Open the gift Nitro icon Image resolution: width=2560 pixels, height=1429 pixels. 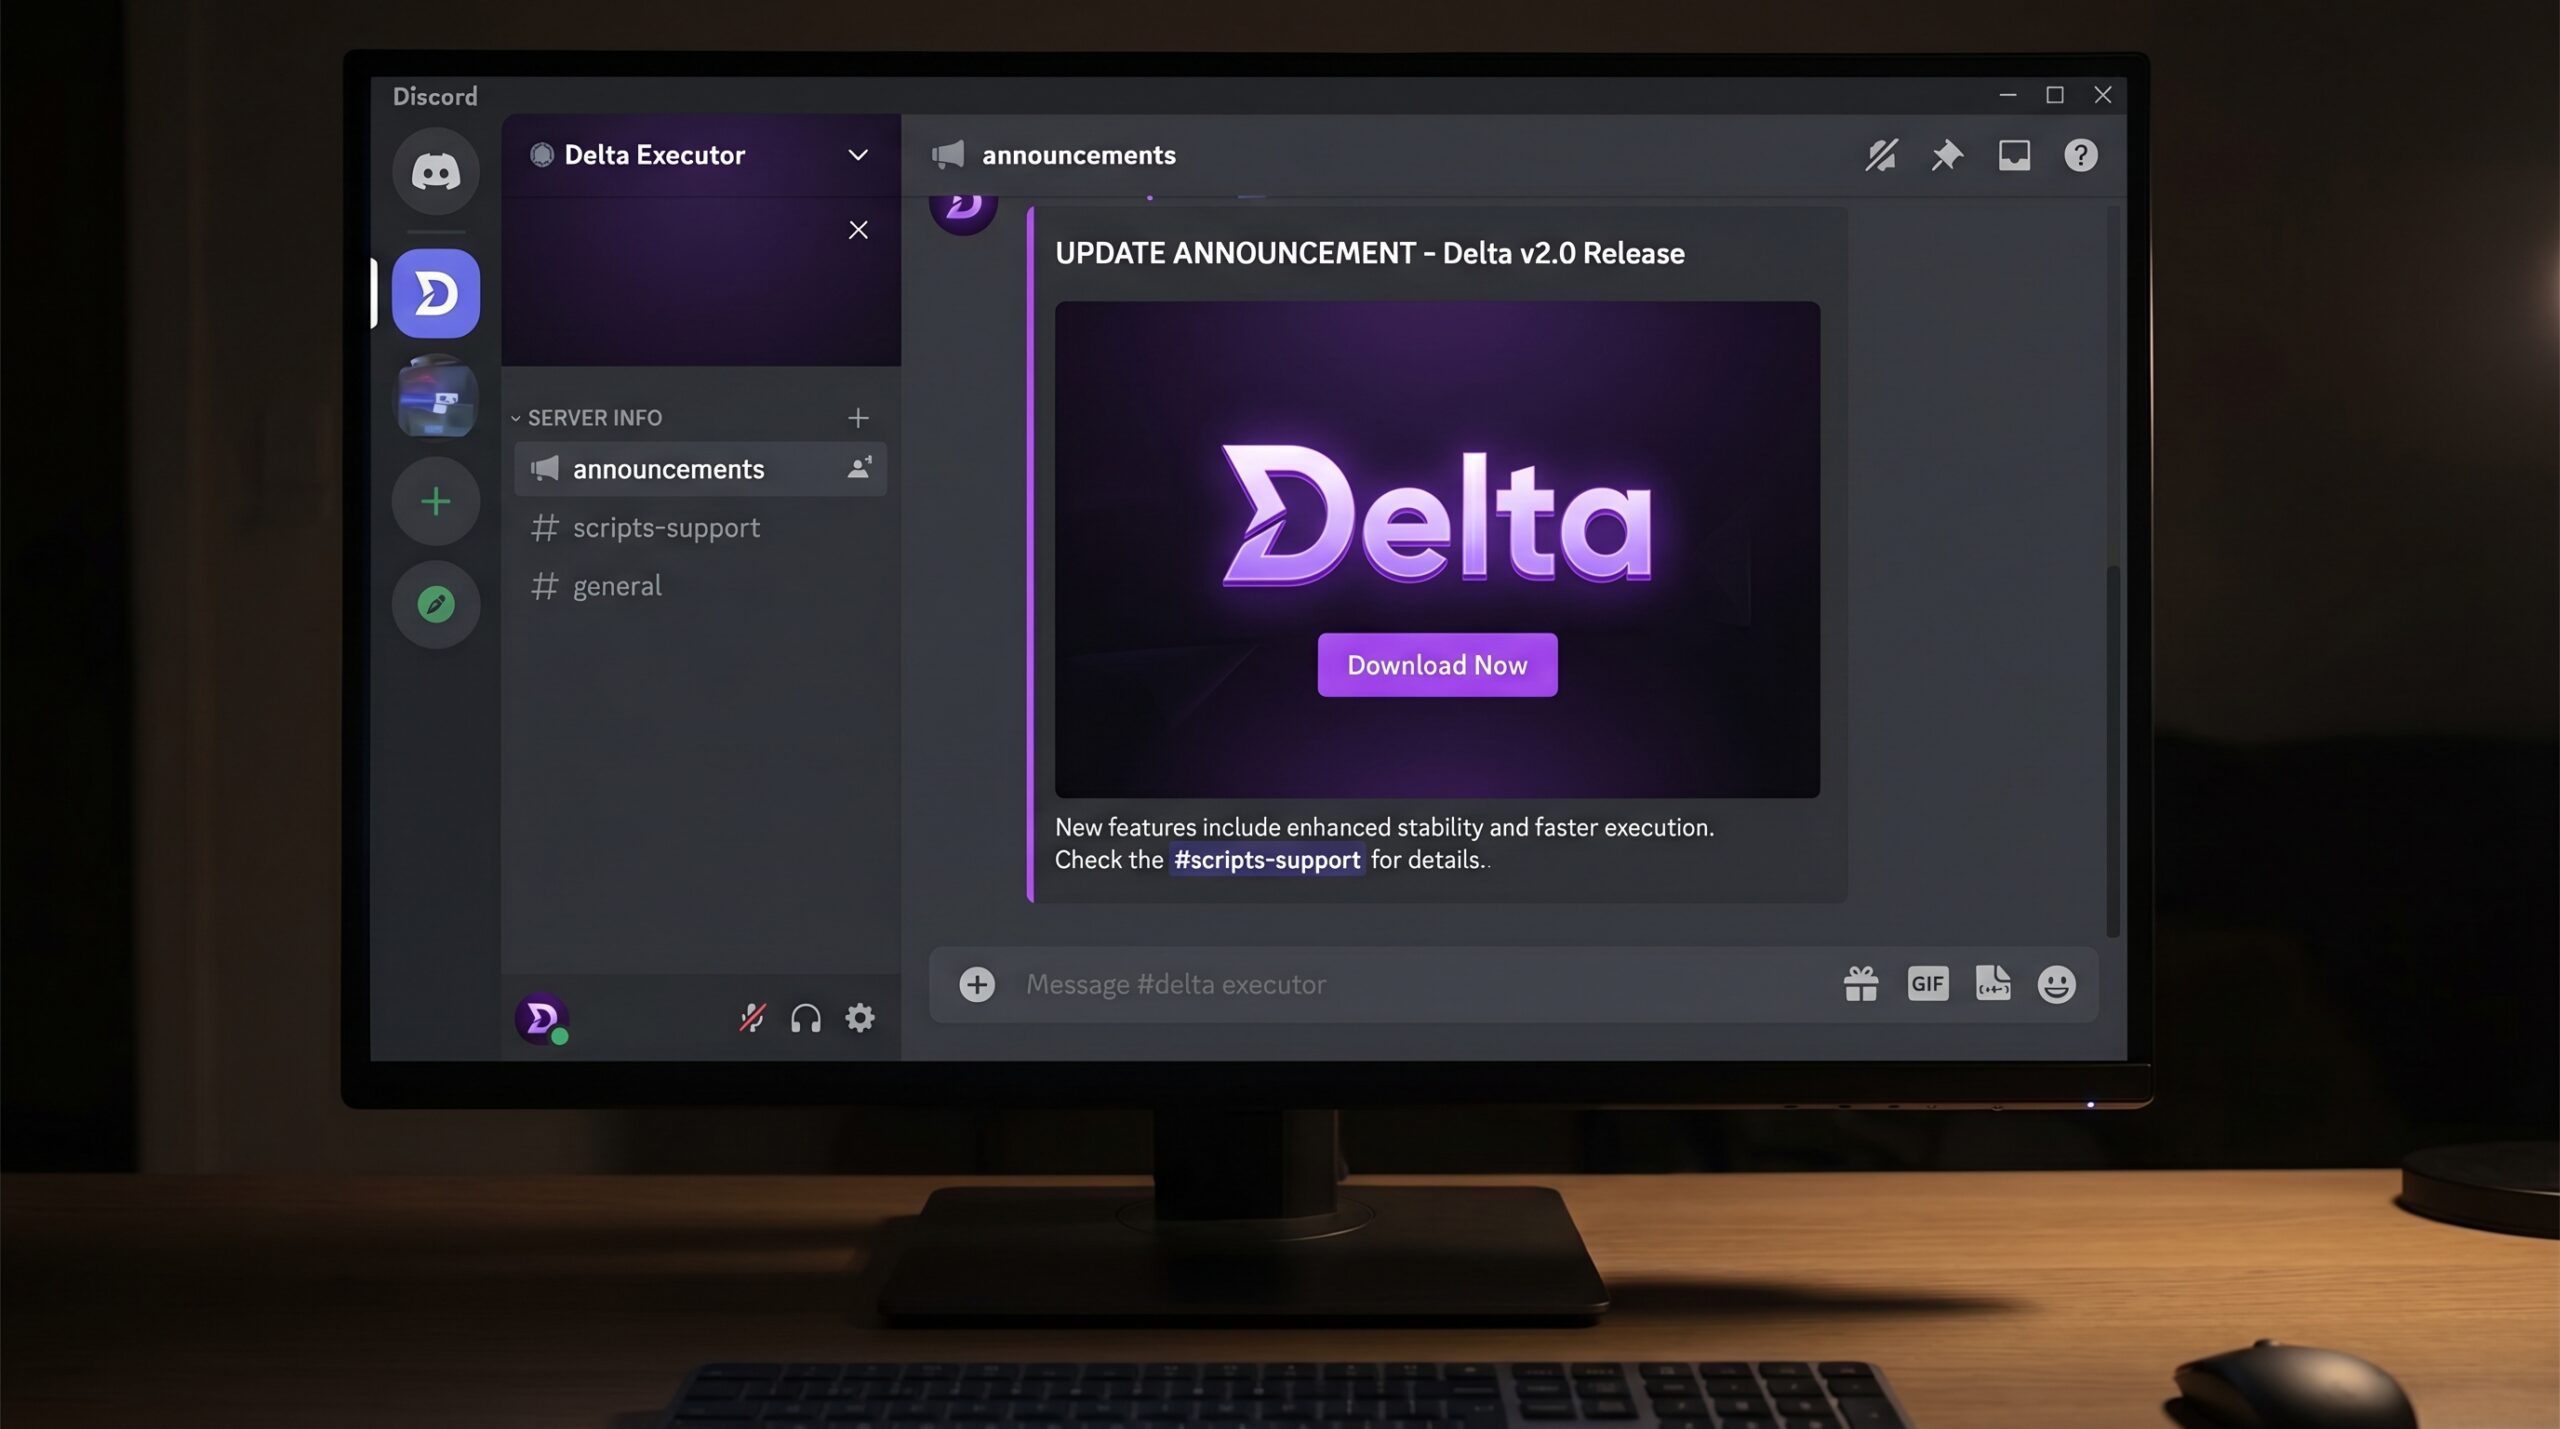tap(1861, 985)
